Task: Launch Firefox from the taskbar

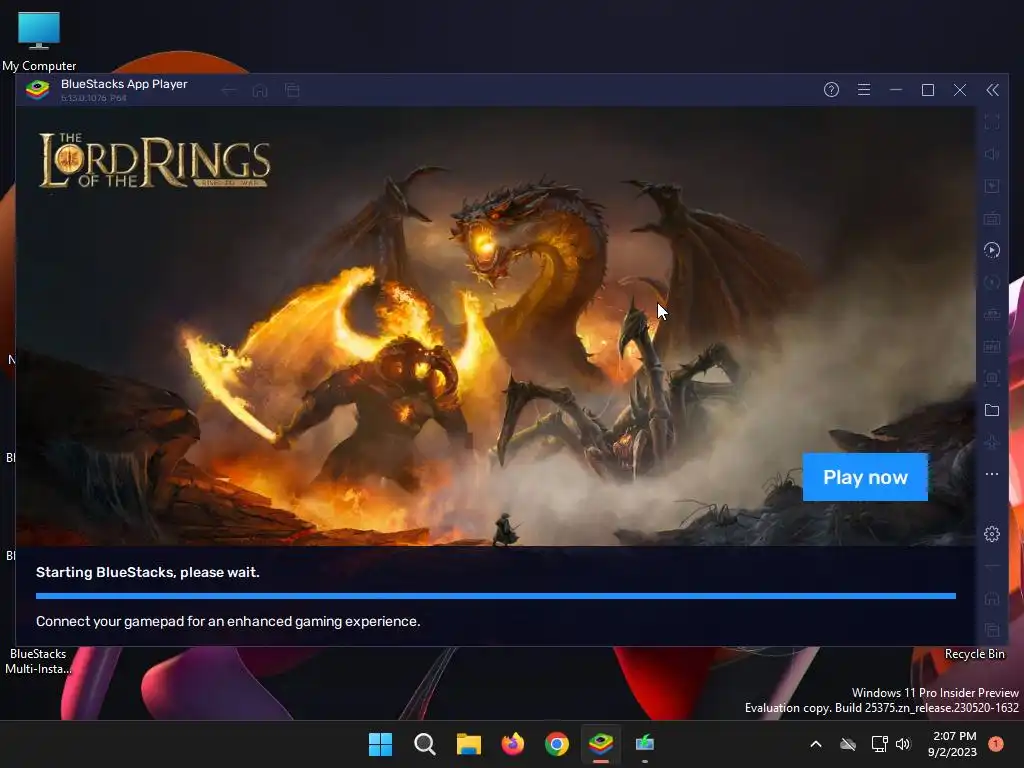Action: coord(513,744)
